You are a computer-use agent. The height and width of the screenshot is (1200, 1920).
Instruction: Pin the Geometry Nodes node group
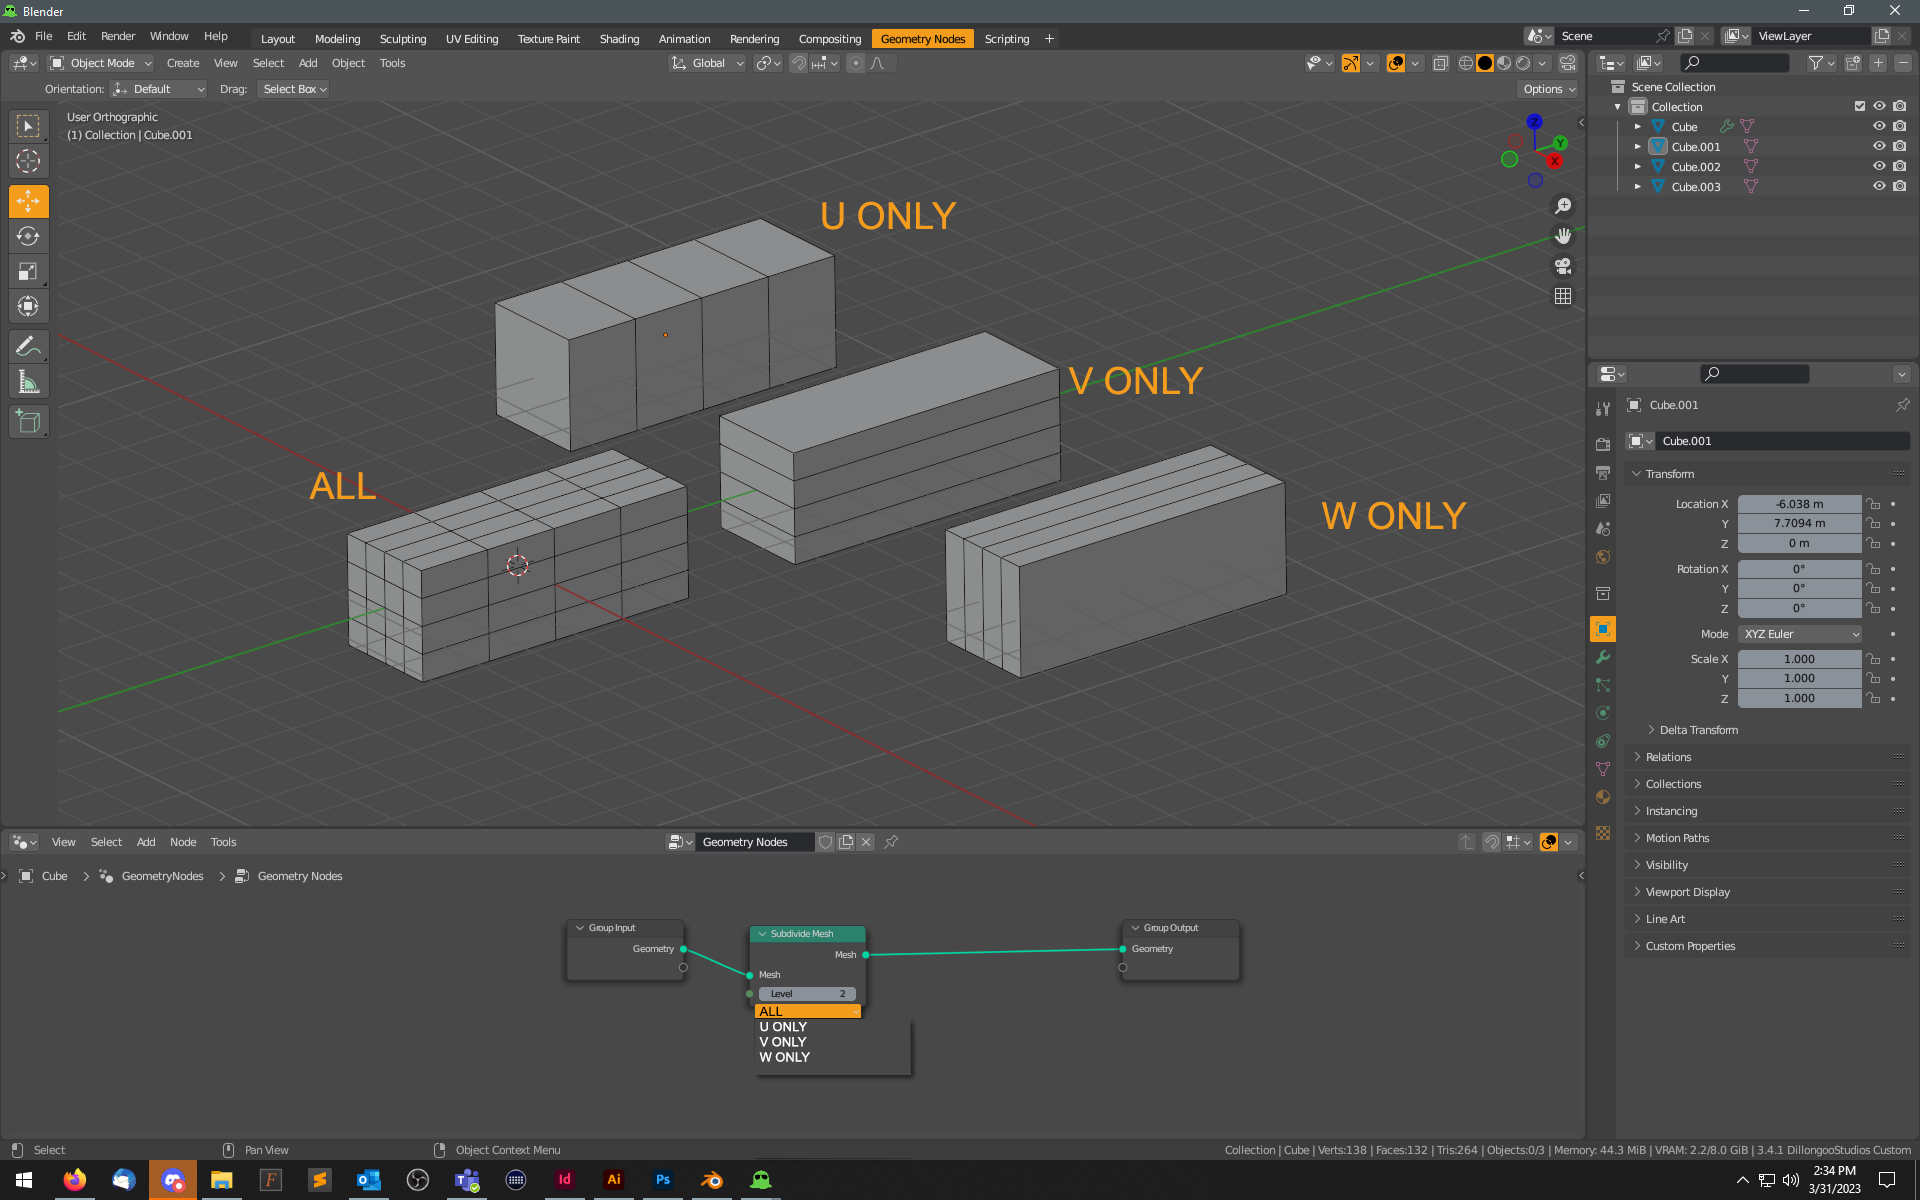pos(891,842)
